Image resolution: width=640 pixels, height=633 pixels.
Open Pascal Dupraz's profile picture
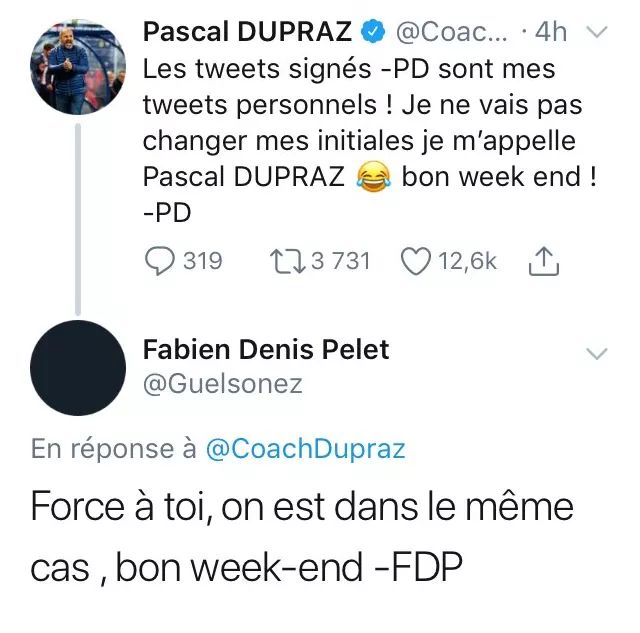(x=77, y=67)
